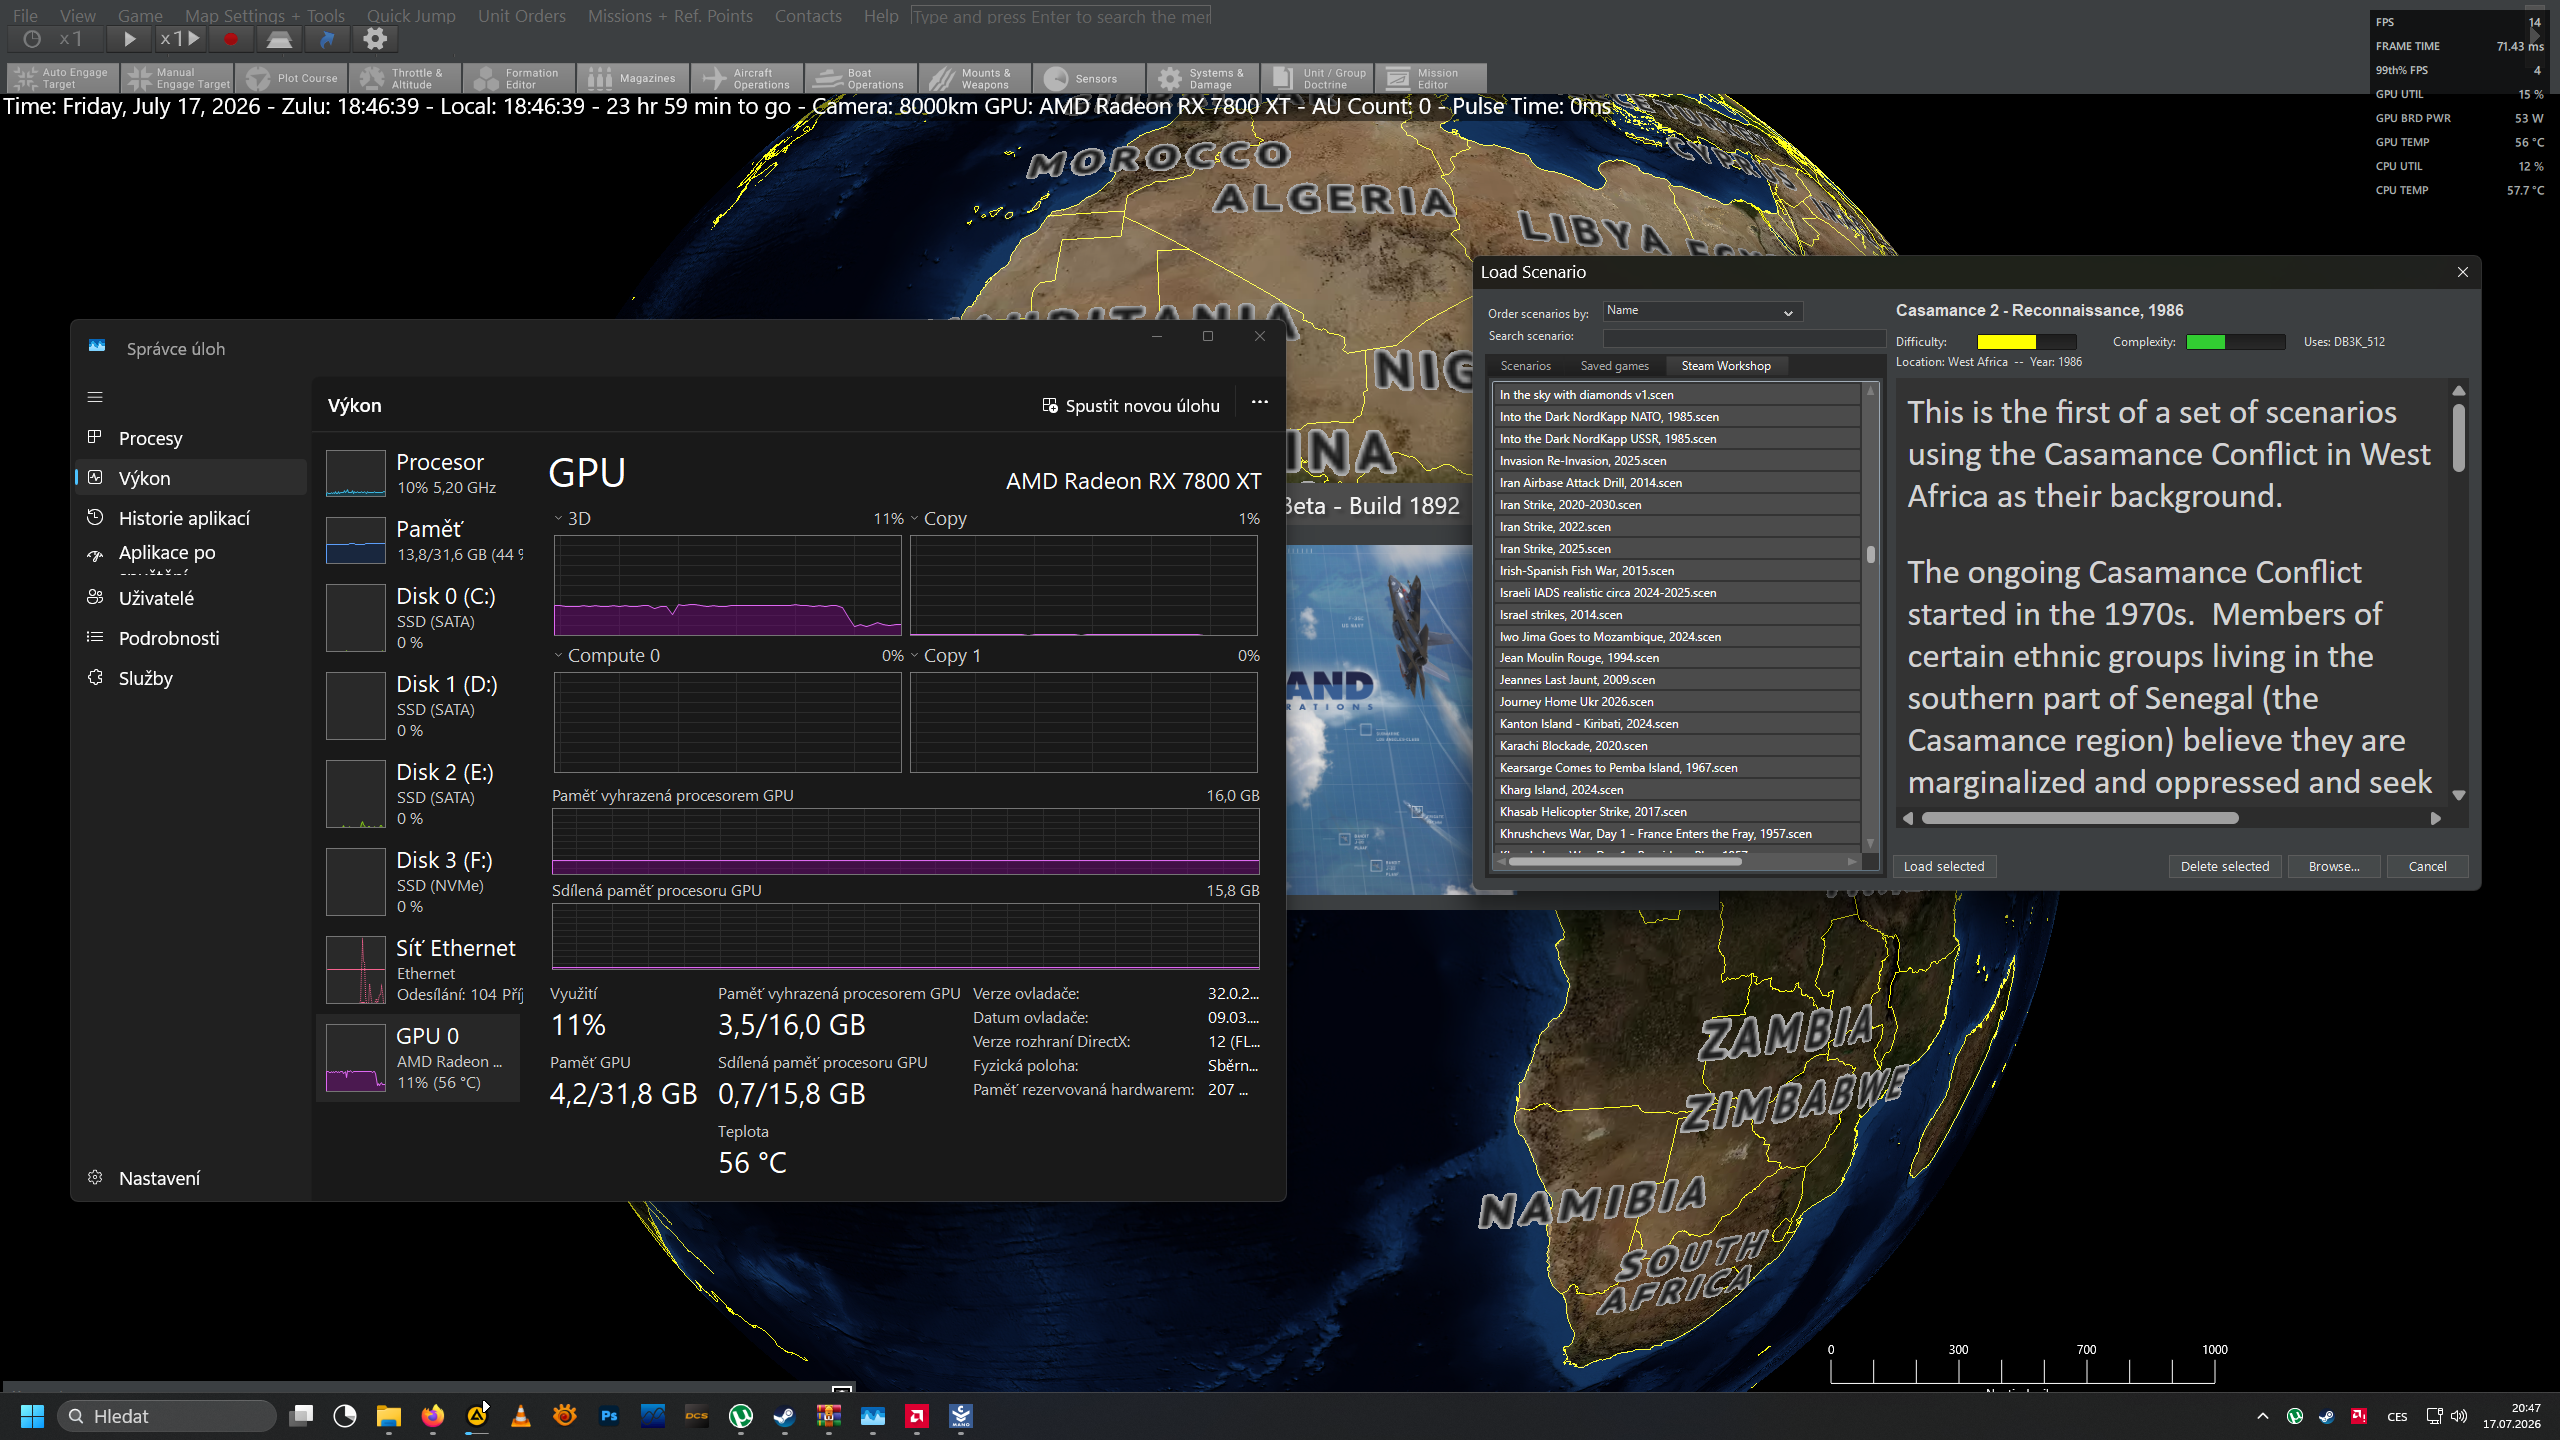Click the Search scenario input field
The width and height of the screenshot is (2560, 1440).
1743,337
